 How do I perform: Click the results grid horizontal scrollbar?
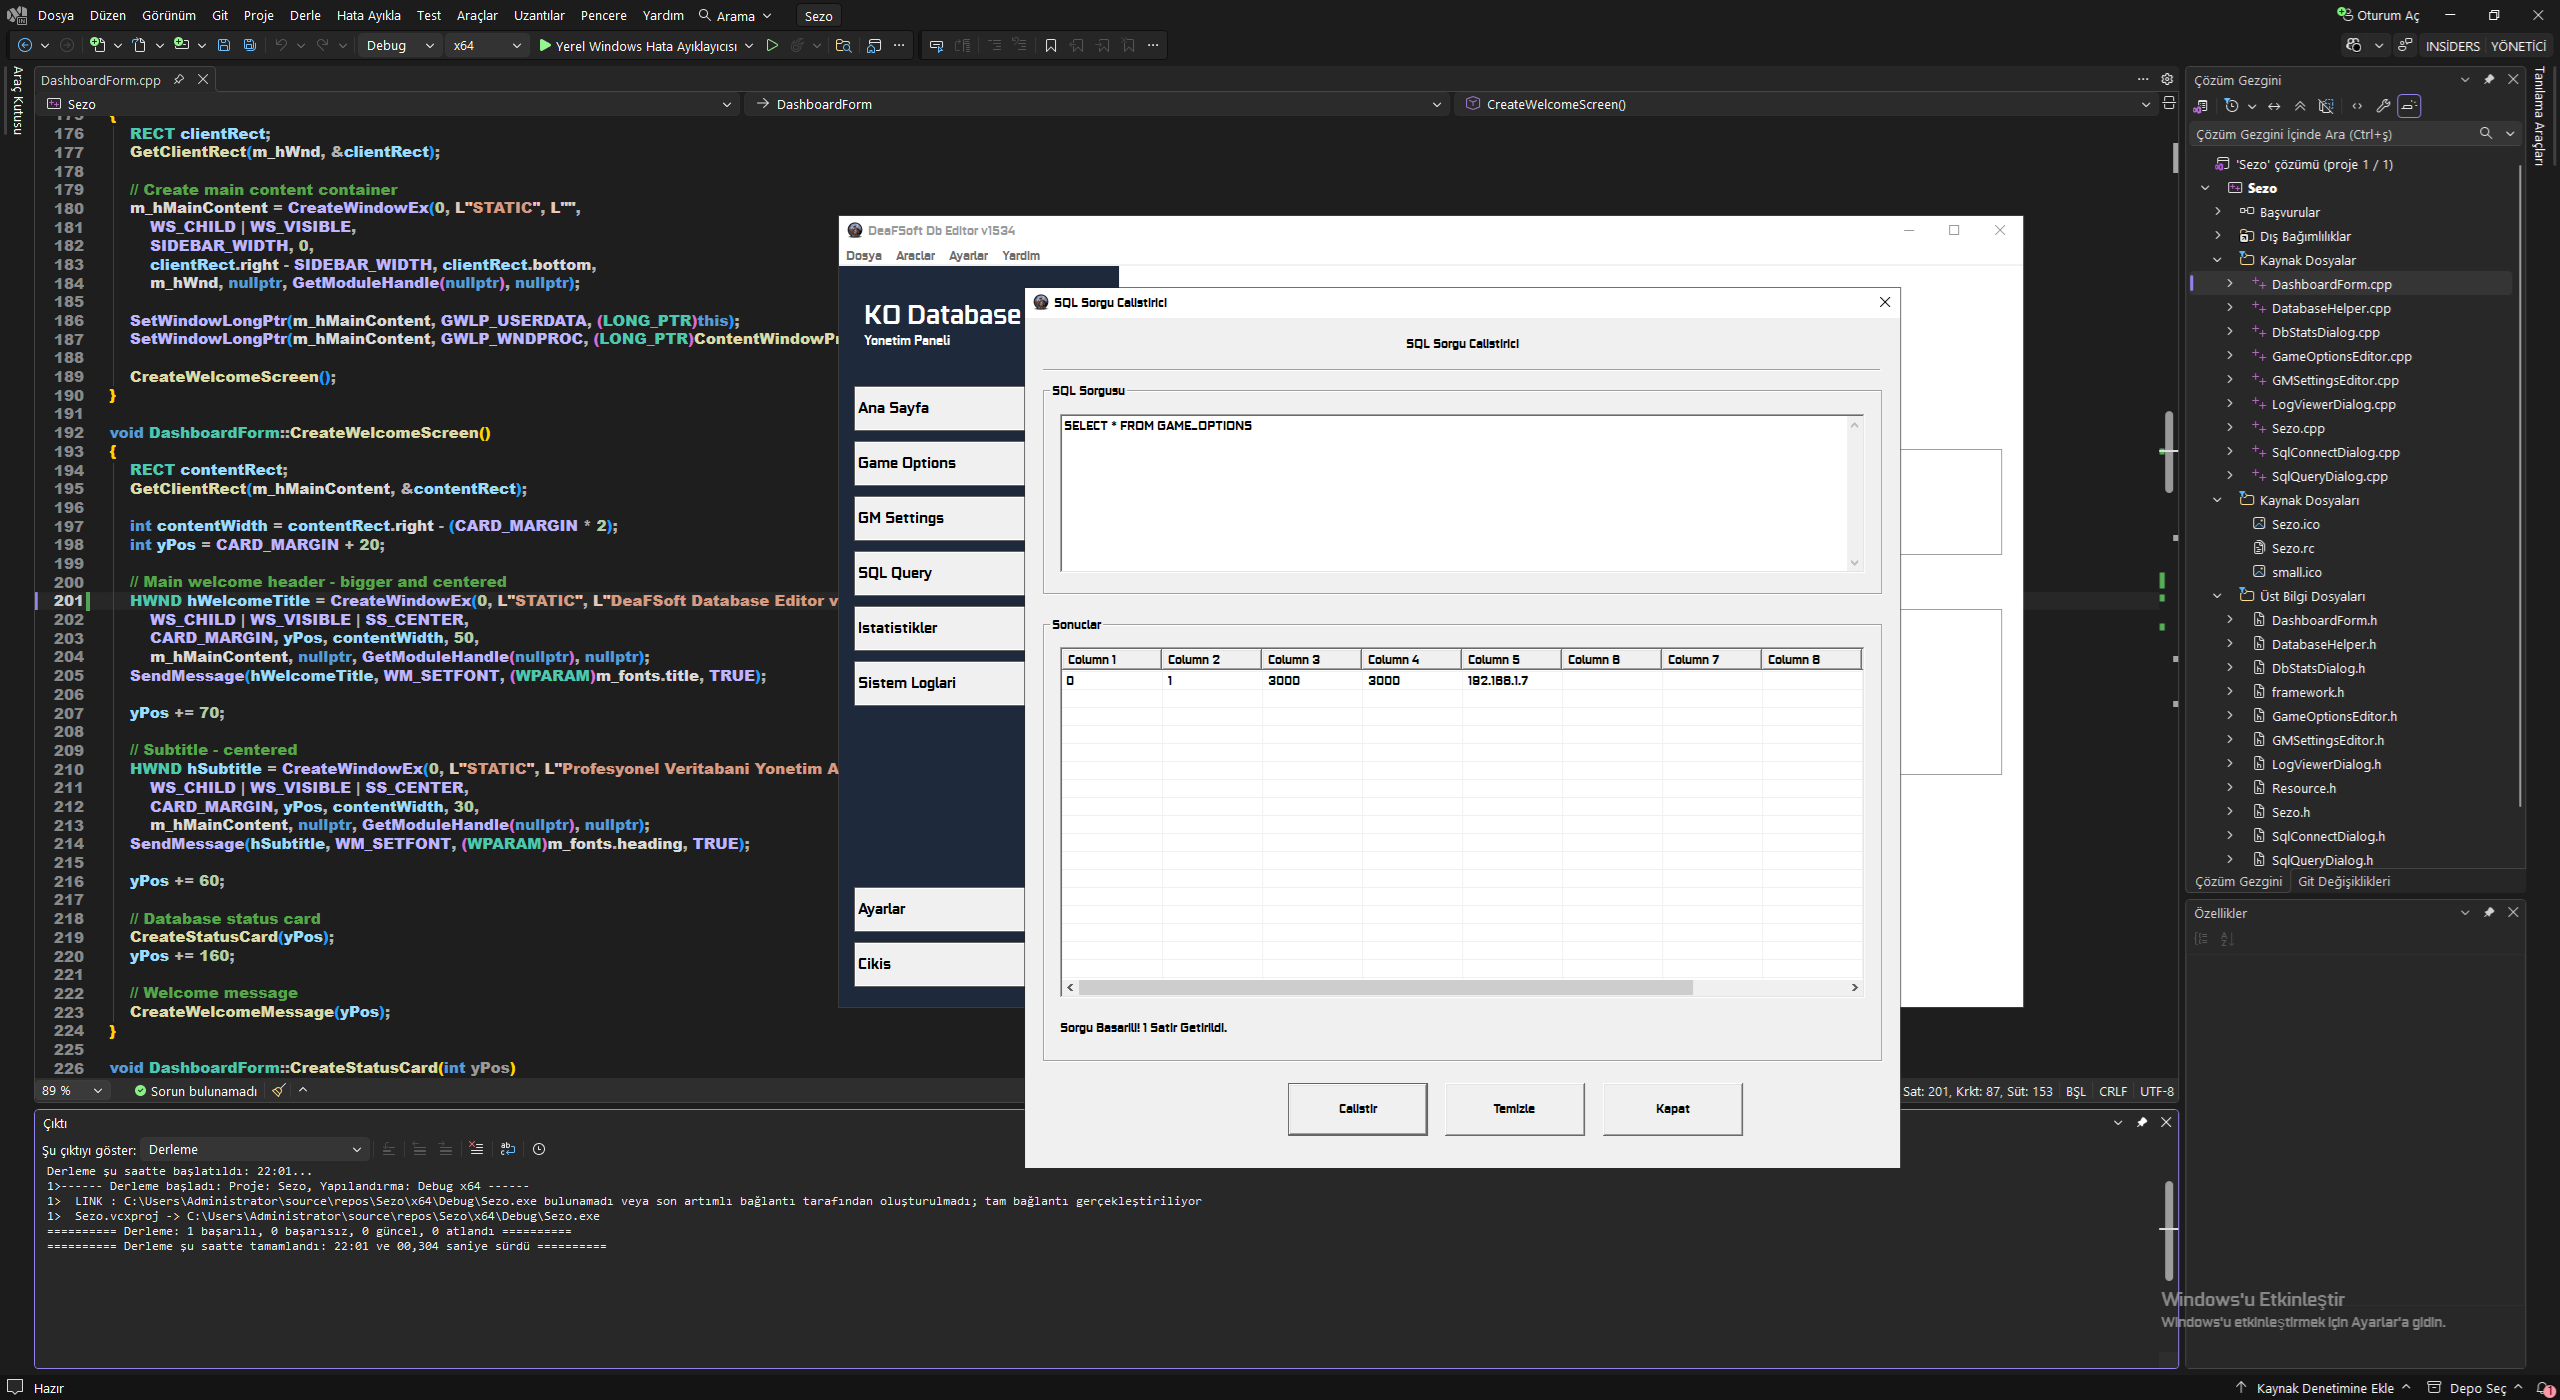point(1462,987)
